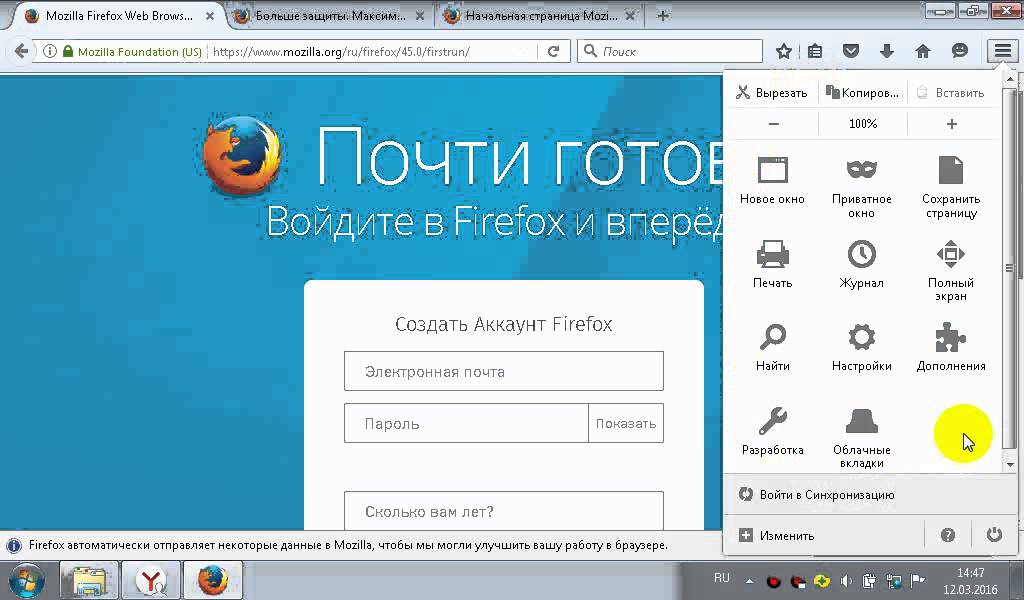Click the Поиск search box
This screenshot has width=1024, height=600.
pos(670,51)
